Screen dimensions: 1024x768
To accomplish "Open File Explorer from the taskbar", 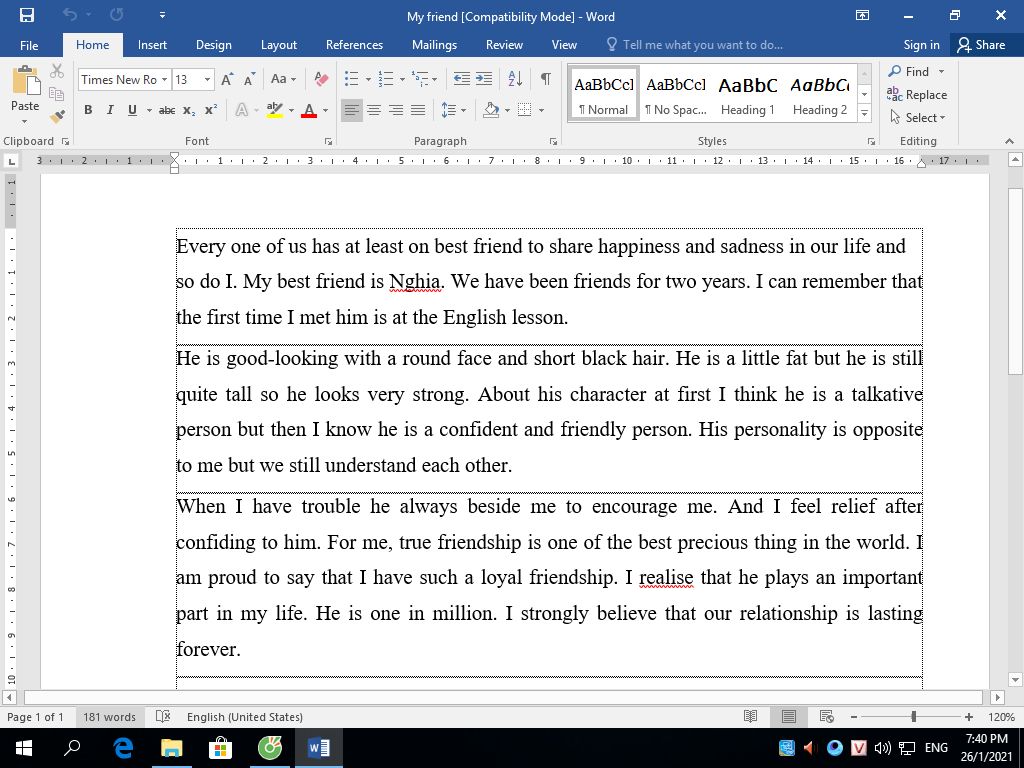I will (172, 748).
